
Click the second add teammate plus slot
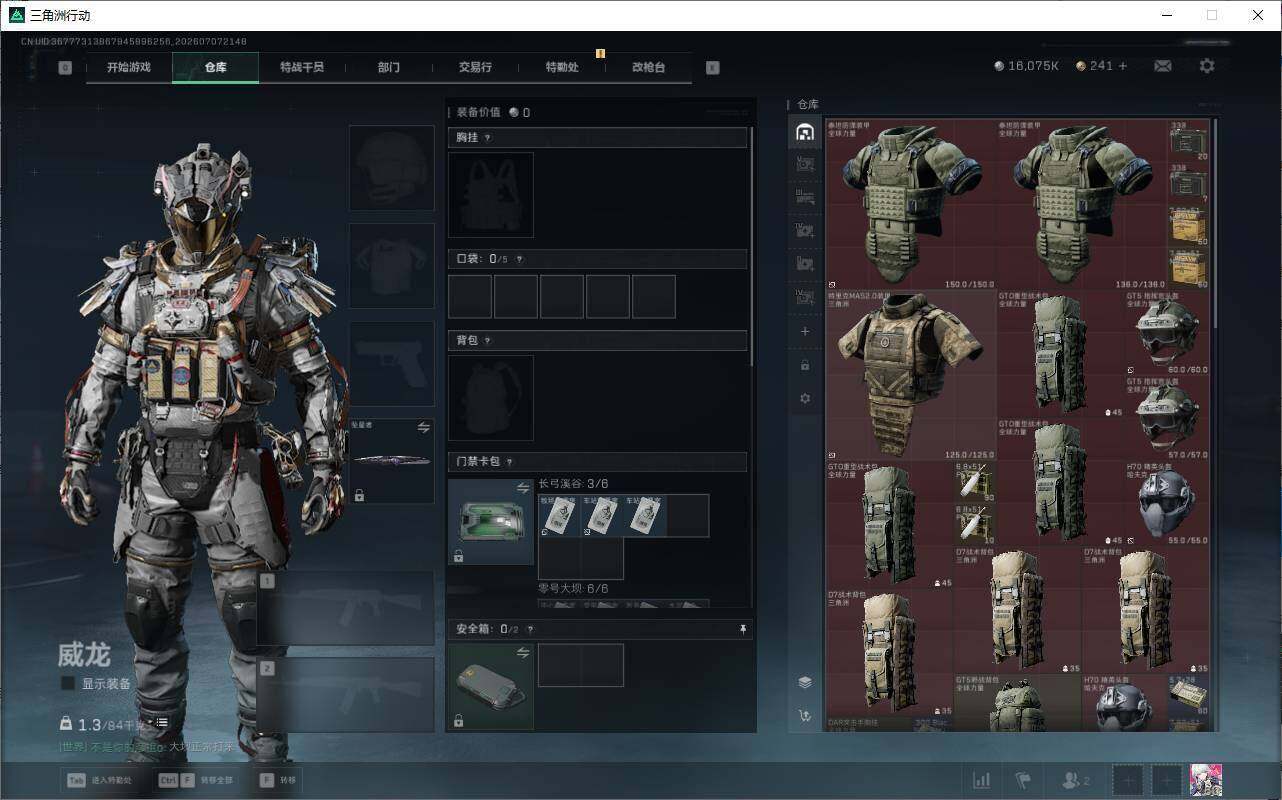(1166, 780)
